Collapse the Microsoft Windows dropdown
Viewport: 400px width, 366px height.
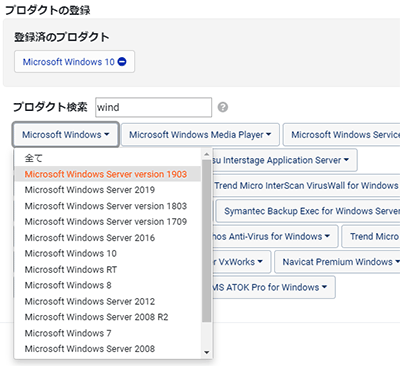(66, 135)
